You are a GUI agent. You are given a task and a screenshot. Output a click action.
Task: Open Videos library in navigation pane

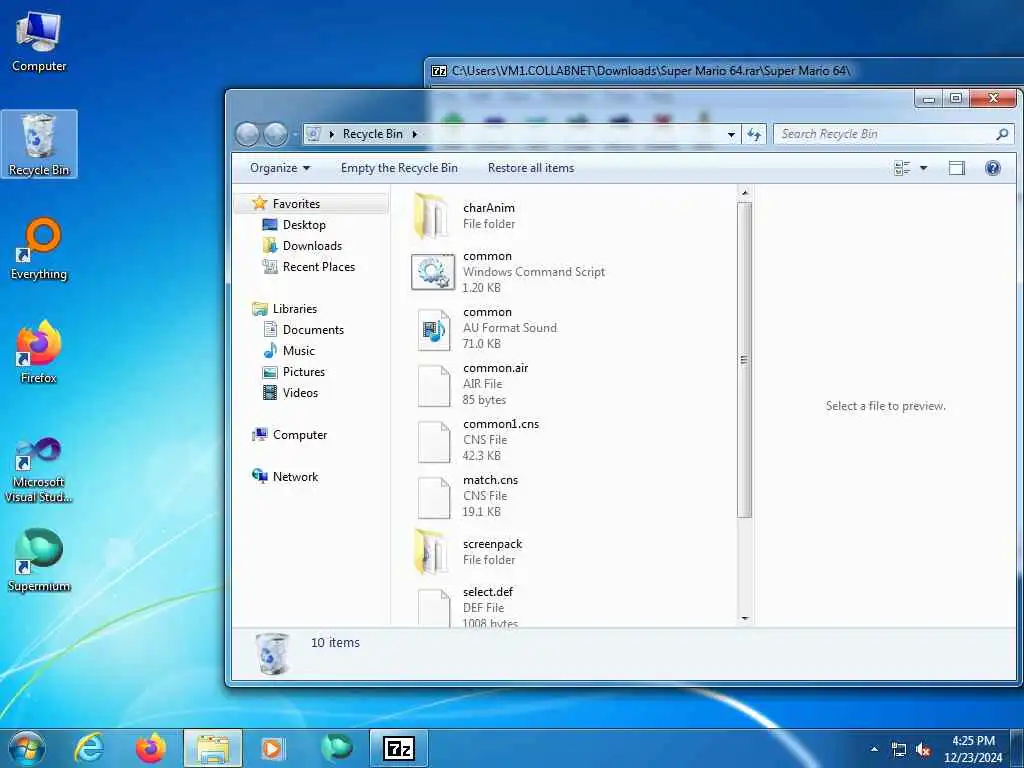[300, 392]
